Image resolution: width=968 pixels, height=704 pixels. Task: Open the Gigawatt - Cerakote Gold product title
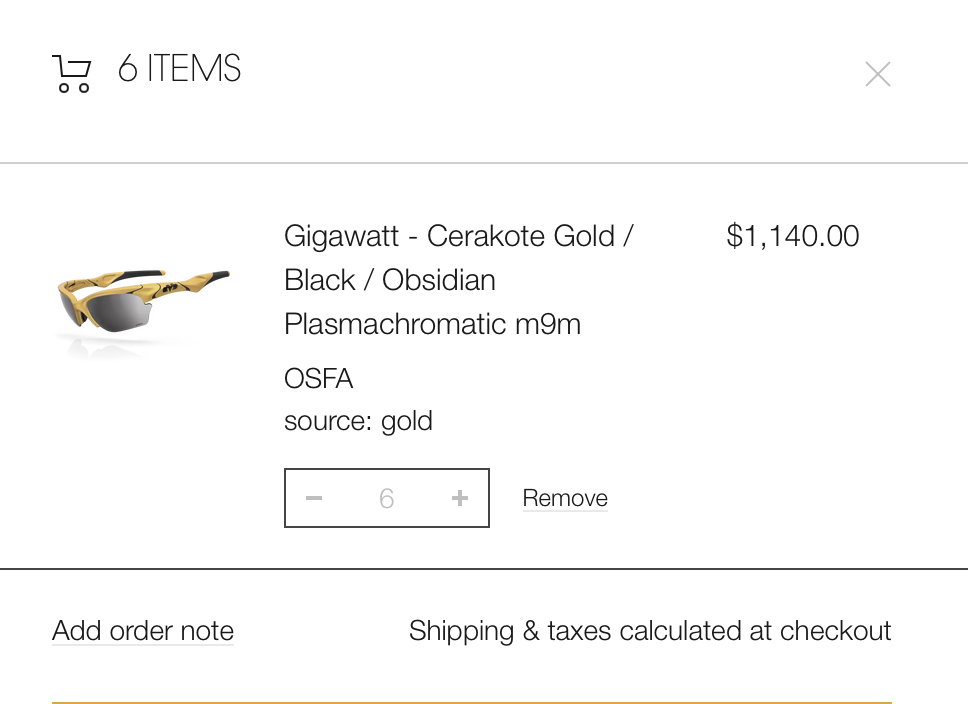pos(458,236)
